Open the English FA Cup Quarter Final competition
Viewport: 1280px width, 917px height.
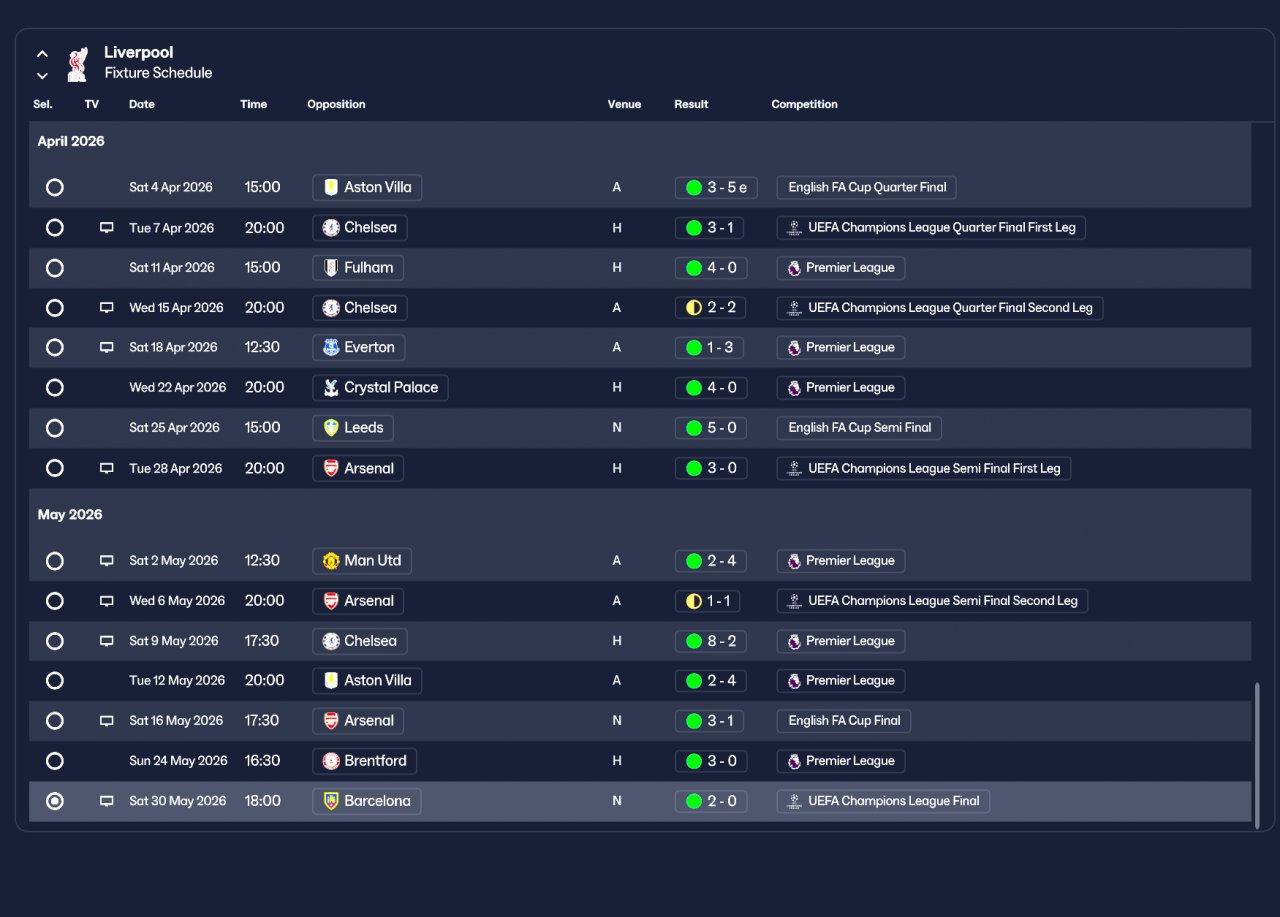tap(867, 187)
